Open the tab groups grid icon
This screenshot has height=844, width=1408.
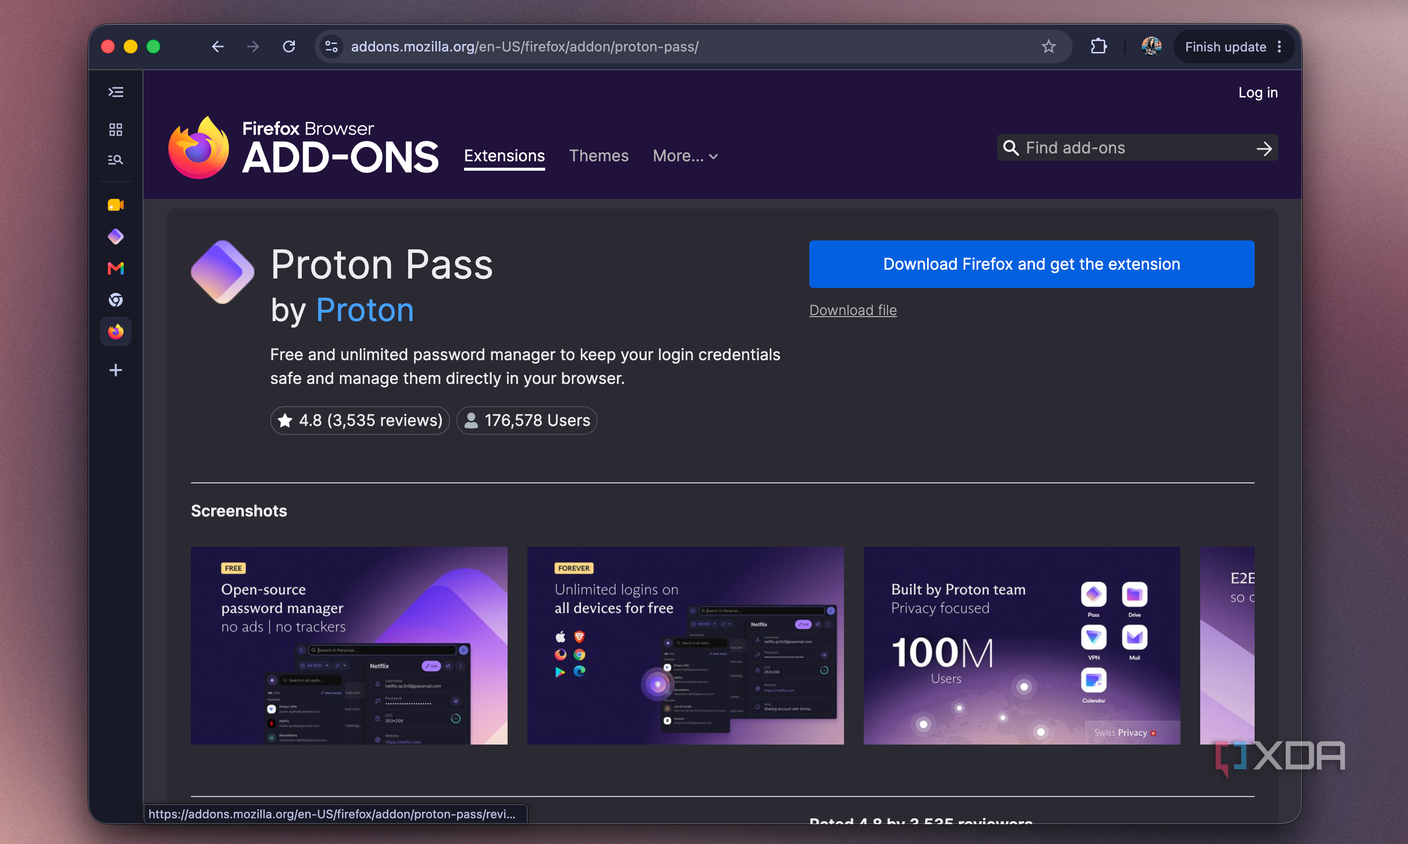click(116, 130)
